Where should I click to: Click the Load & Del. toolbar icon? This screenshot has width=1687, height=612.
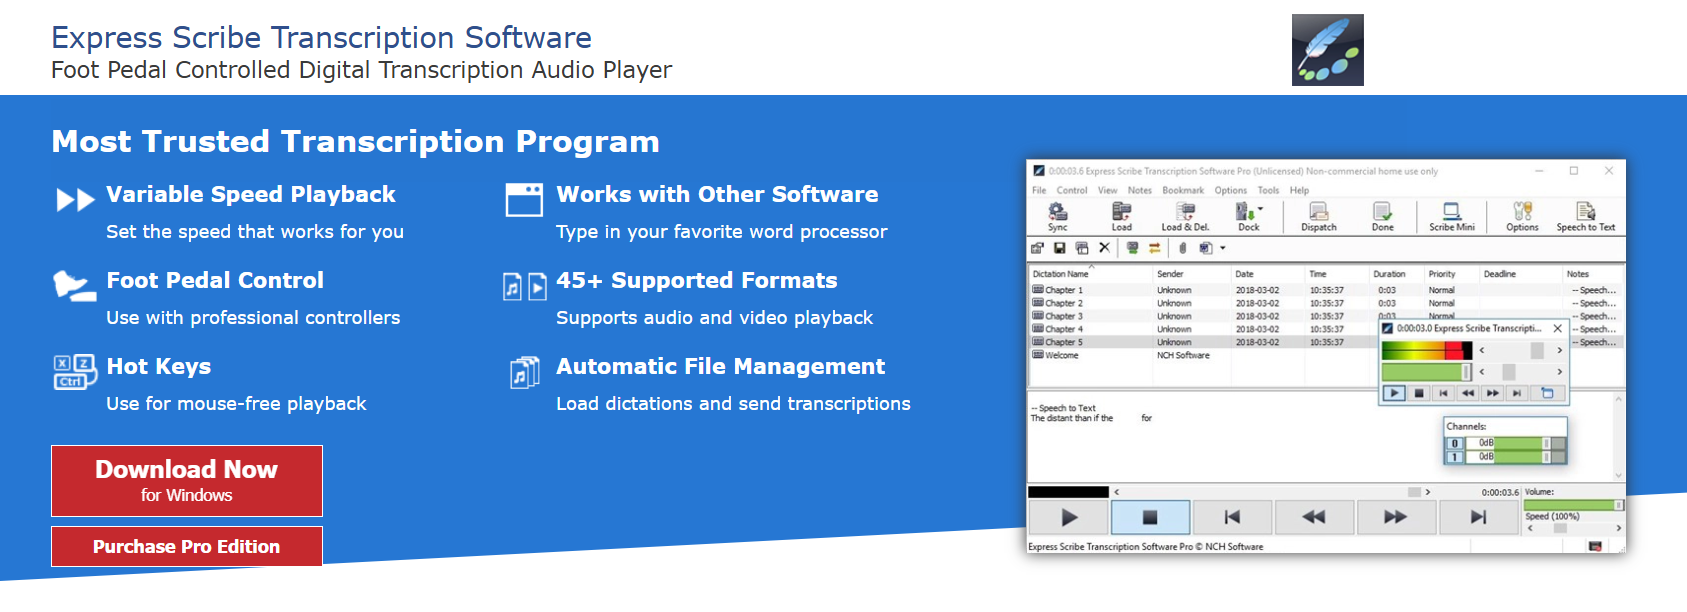[1185, 216]
